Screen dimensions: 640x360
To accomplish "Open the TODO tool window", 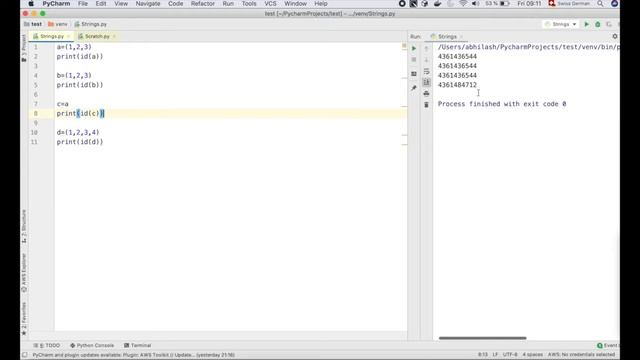I will click(x=47, y=345).
